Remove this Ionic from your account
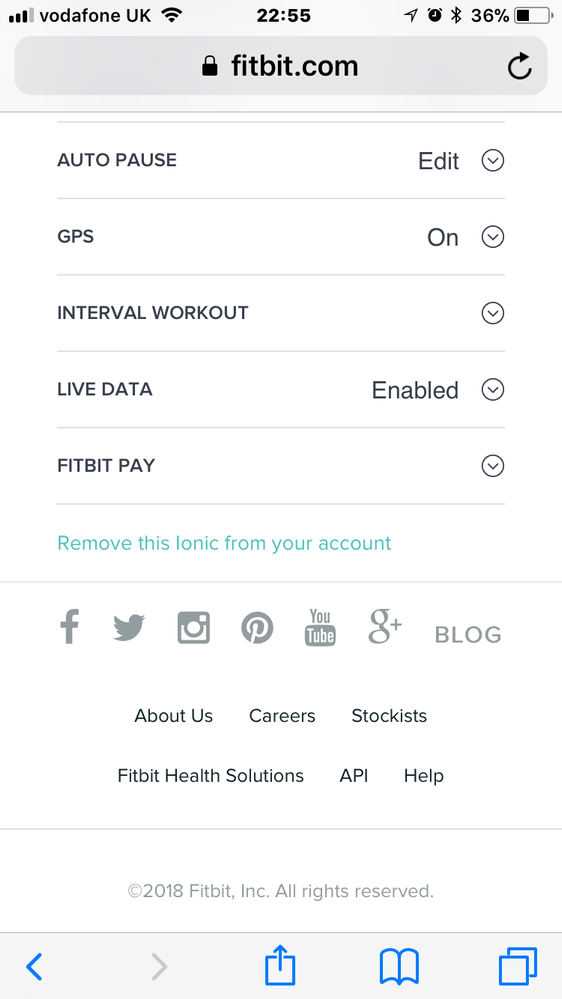The image size is (562, 999). (x=224, y=543)
